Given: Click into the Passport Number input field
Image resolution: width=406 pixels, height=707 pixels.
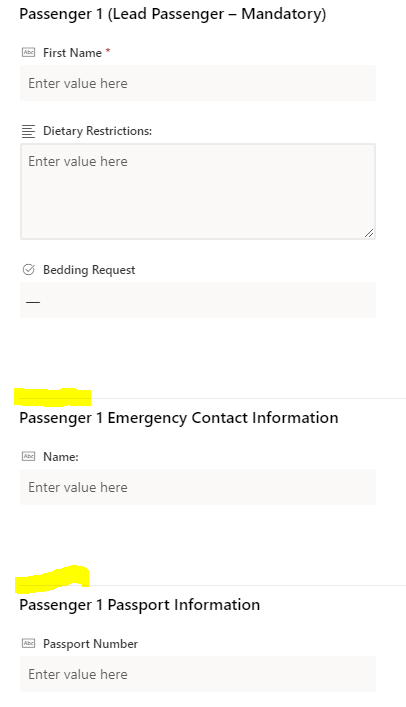Looking at the screenshot, I should 198,674.
